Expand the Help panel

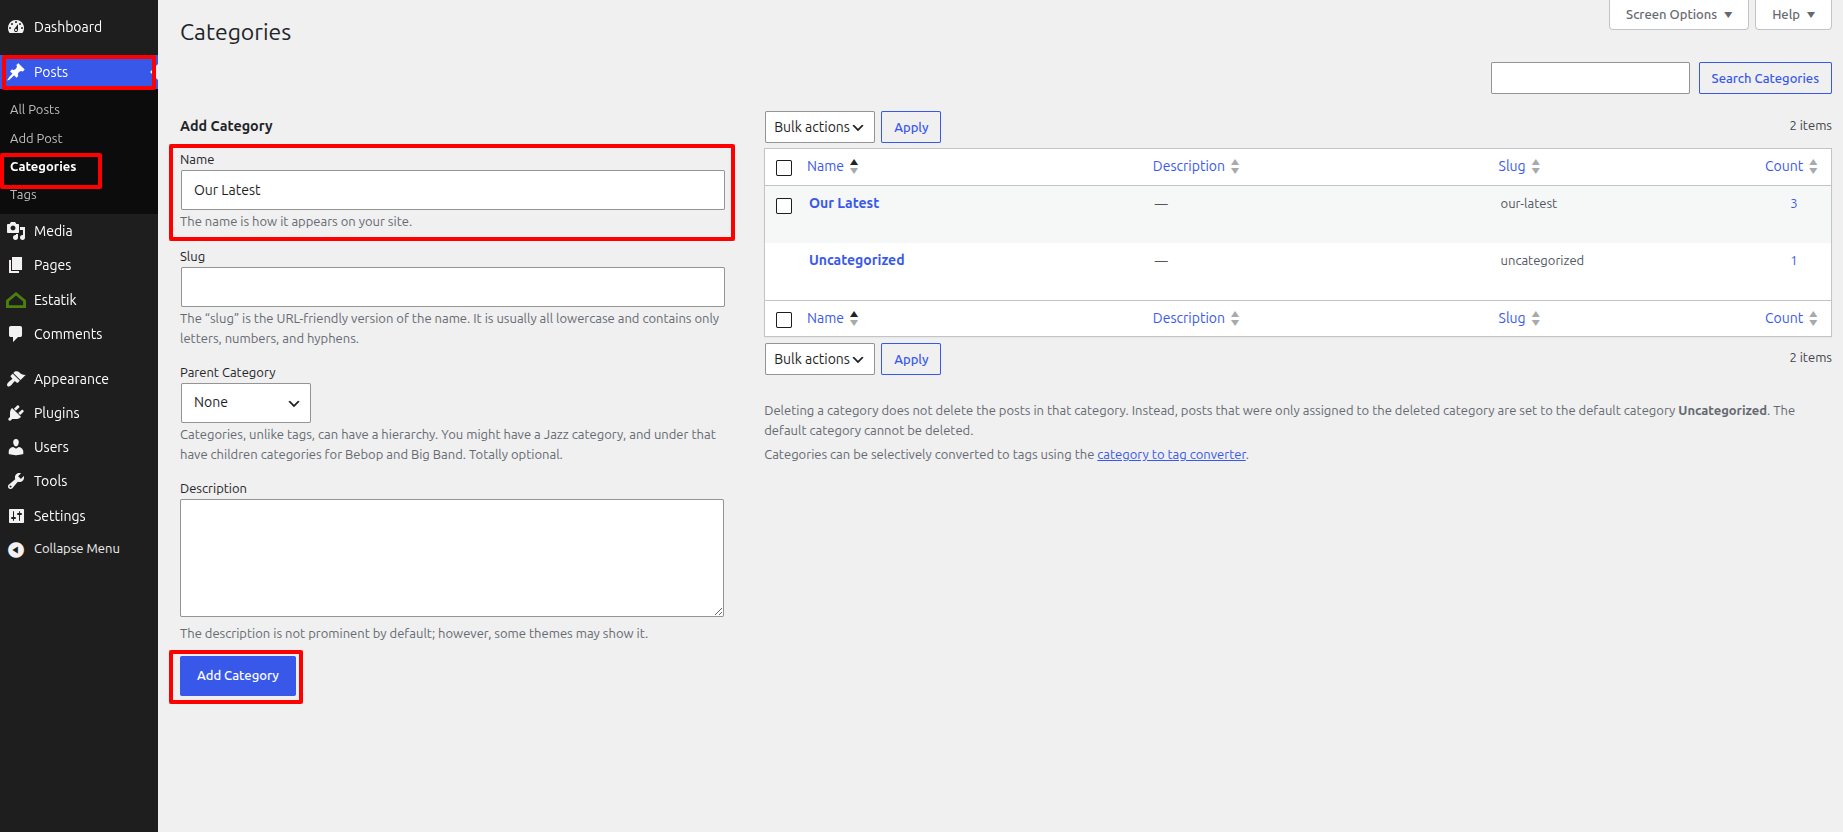(1793, 15)
